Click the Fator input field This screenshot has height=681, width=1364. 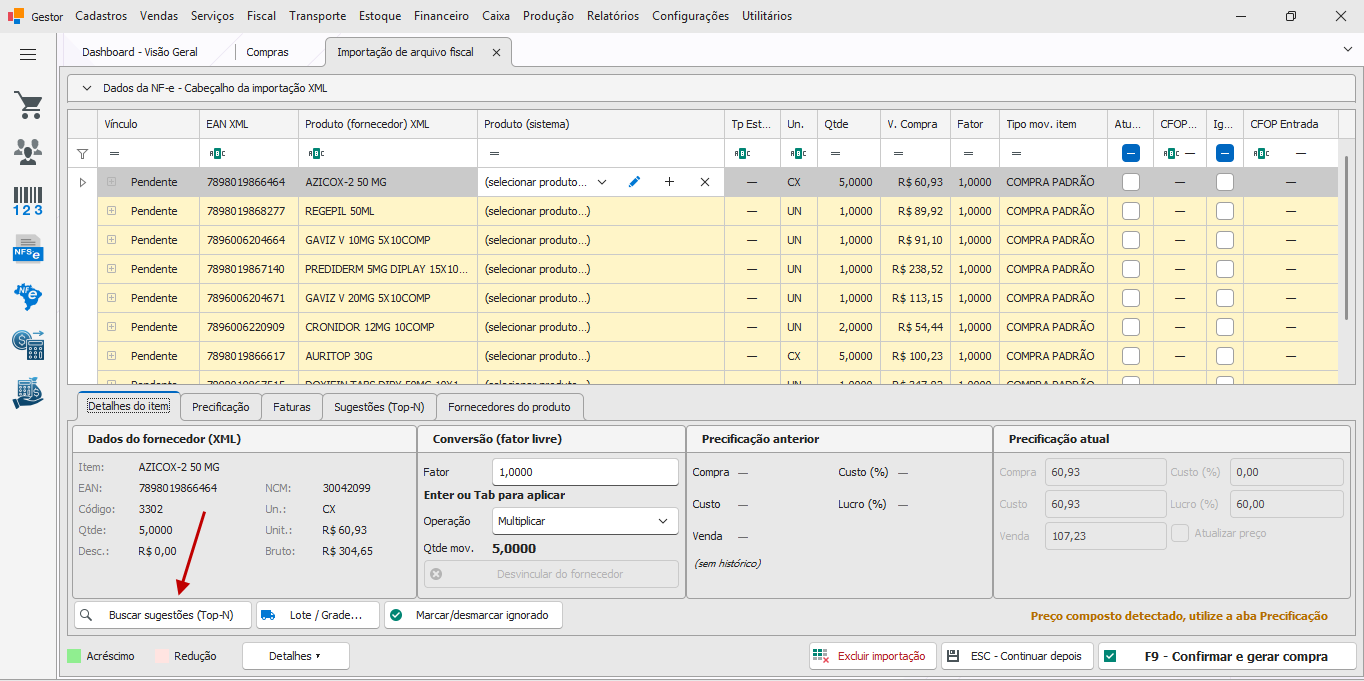click(585, 472)
